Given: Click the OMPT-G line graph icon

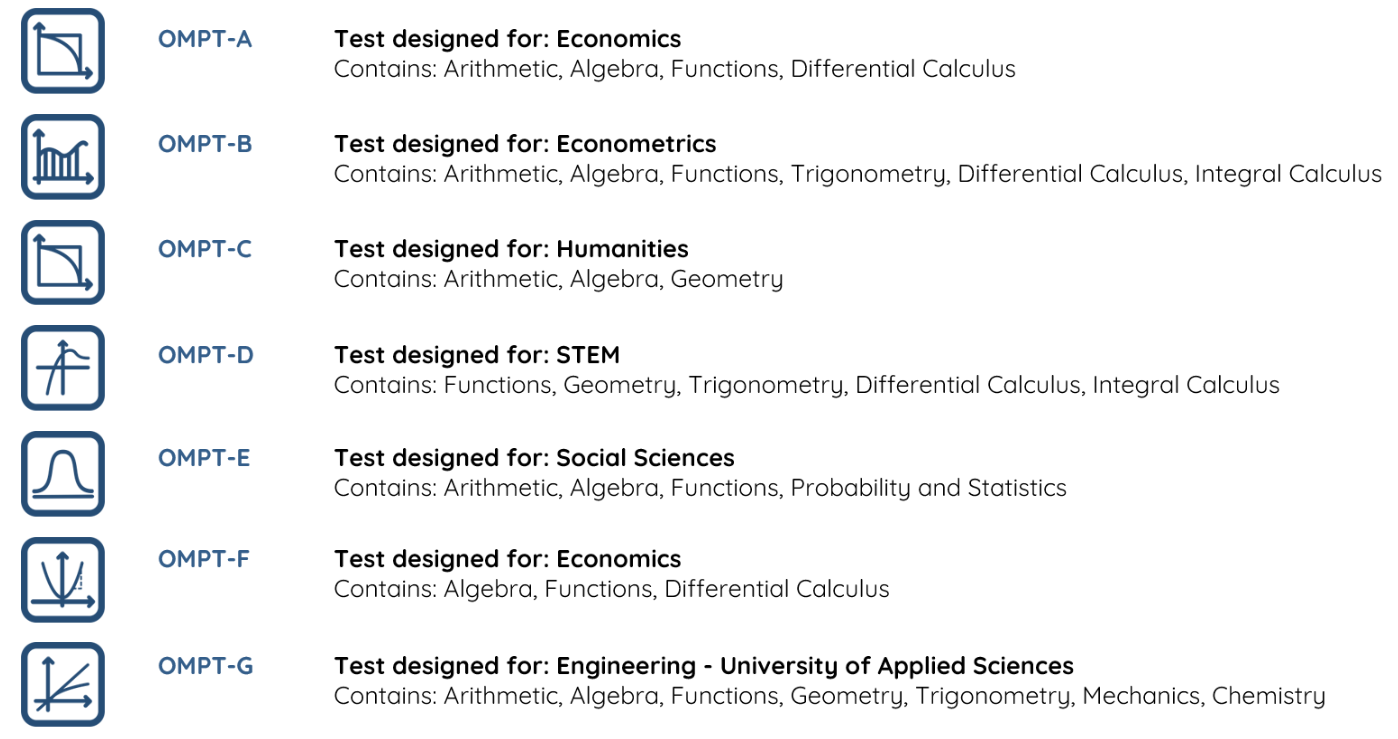Looking at the screenshot, I should pyautogui.click(x=63, y=685).
